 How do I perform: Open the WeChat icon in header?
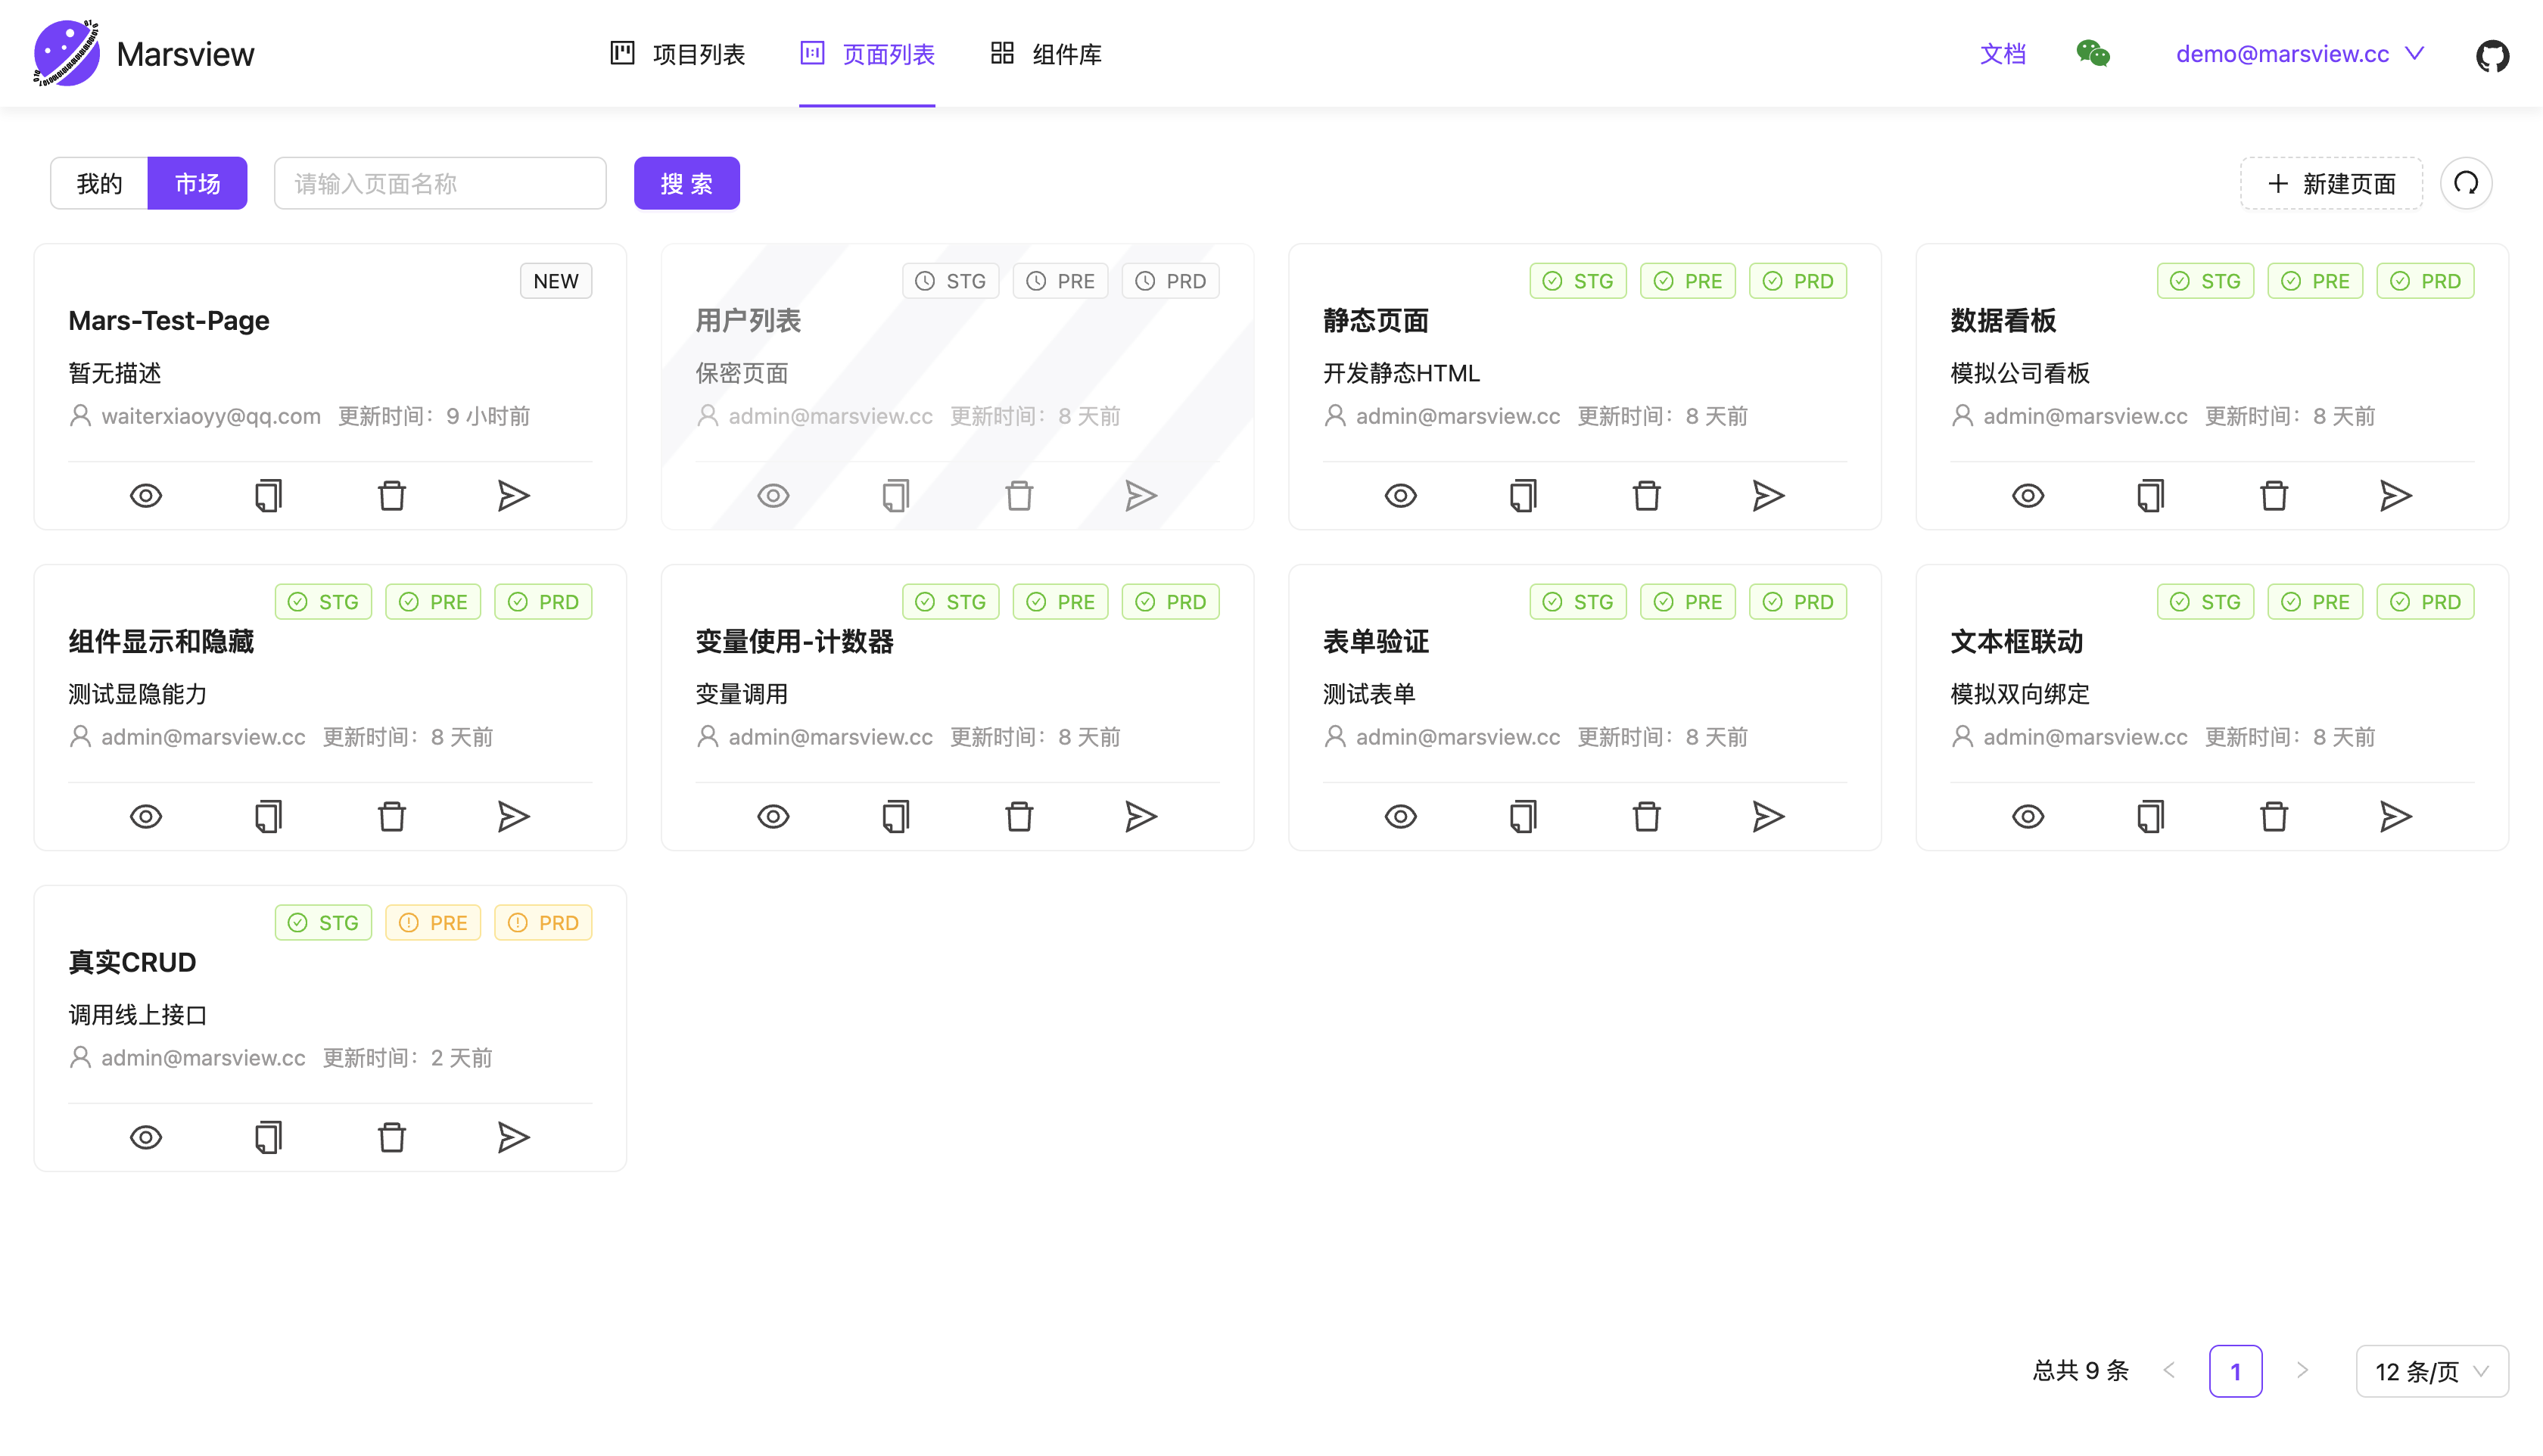point(2092,53)
